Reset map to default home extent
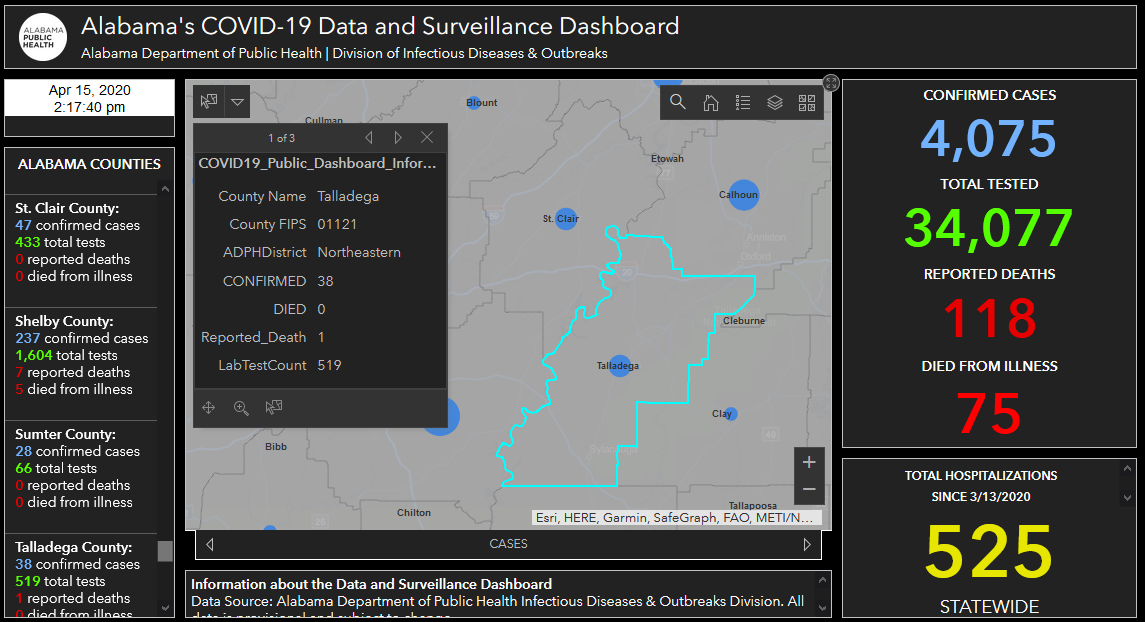This screenshot has height=622, width=1145. [710, 102]
